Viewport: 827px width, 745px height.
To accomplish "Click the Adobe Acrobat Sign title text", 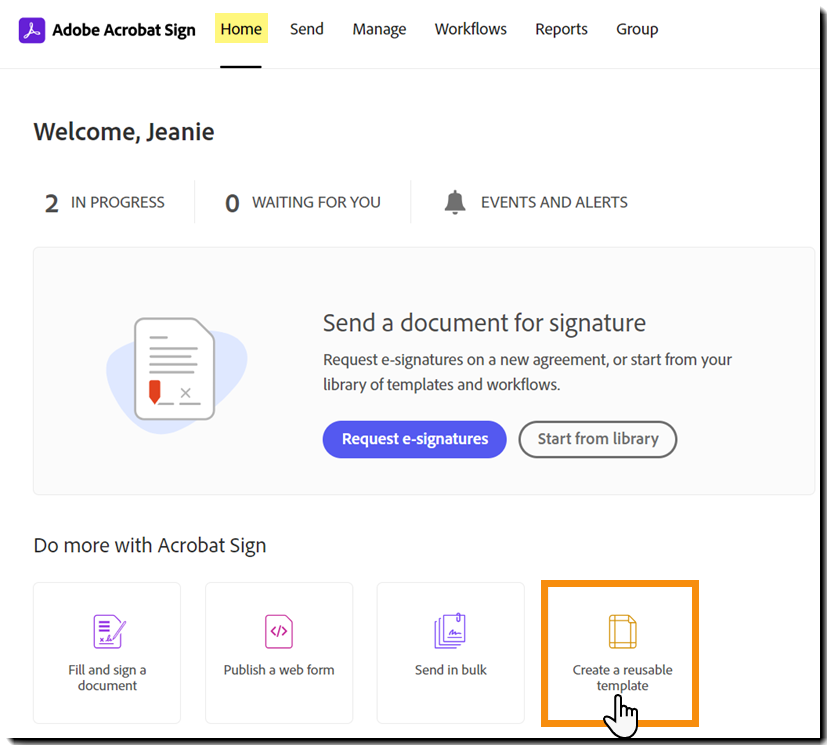I will pyautogui.click(x=124, y=30).
